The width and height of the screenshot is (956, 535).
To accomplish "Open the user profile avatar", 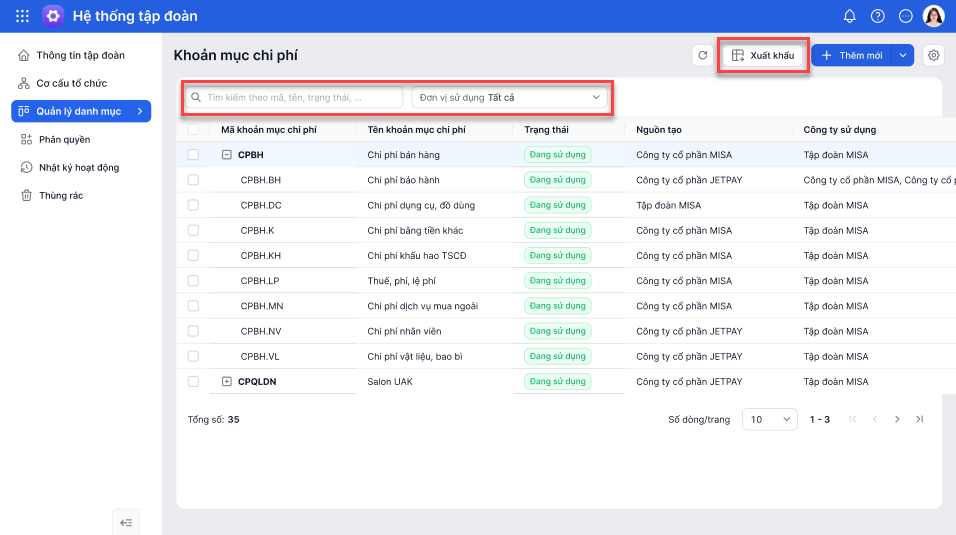I will tap(933, 16).
